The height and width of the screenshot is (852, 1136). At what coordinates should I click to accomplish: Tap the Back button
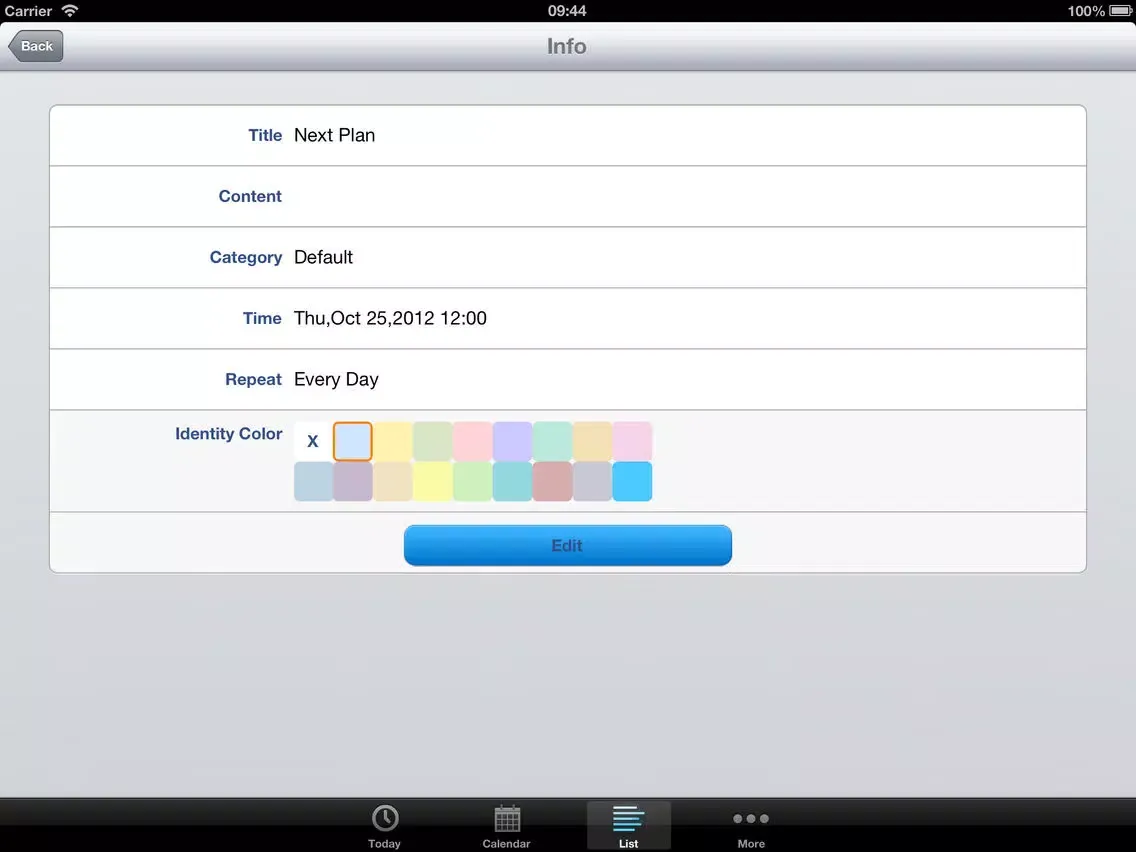(x=36, y=46)
